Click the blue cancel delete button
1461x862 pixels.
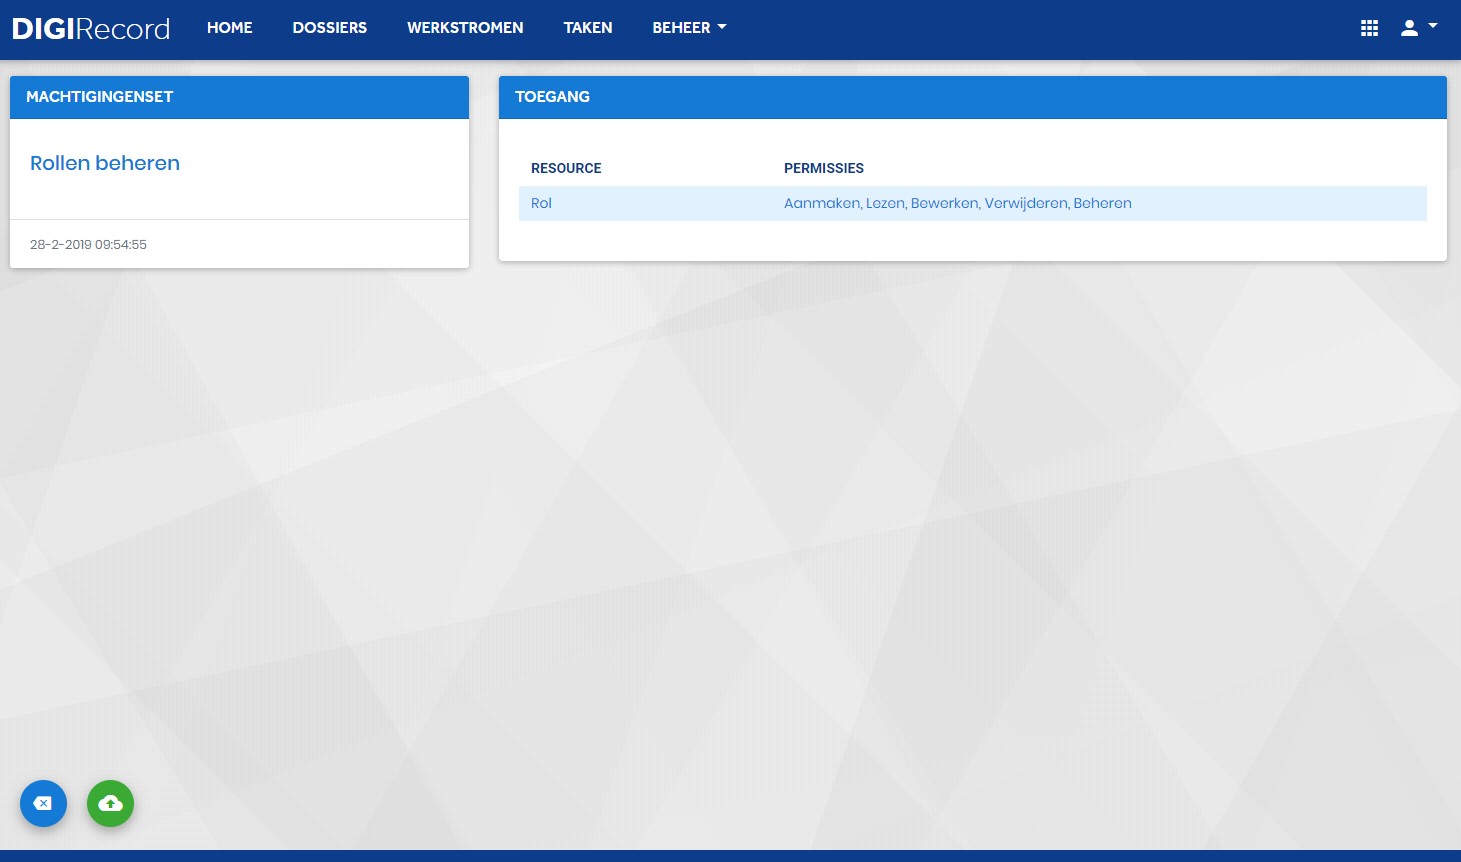click(43, 803)
